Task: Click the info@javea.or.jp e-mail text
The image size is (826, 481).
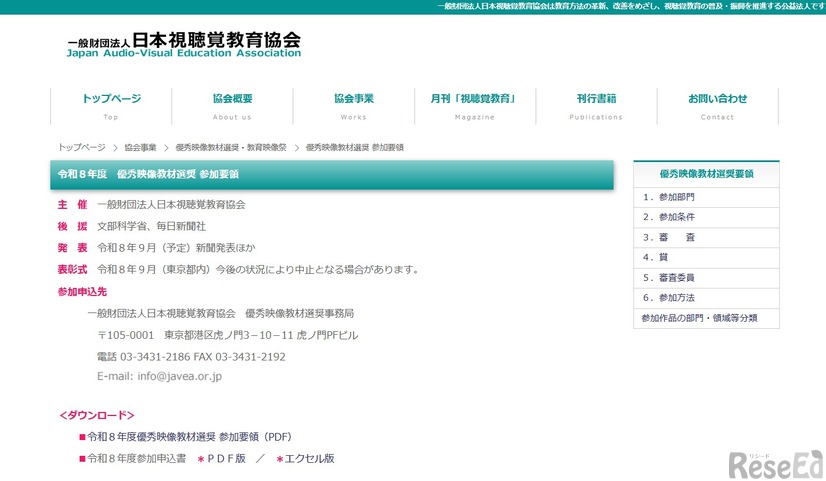Action: [179, 376]
